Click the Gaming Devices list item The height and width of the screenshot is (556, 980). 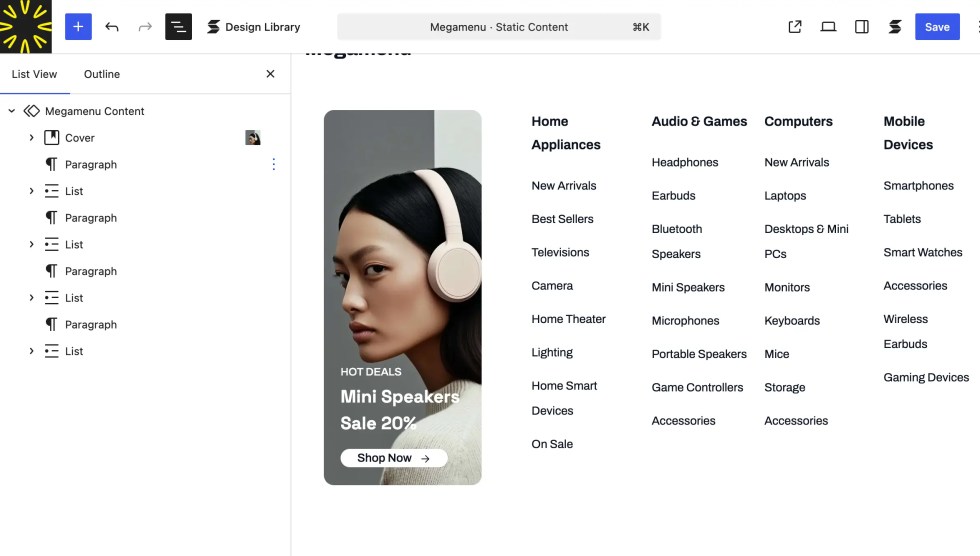(926, 377)
